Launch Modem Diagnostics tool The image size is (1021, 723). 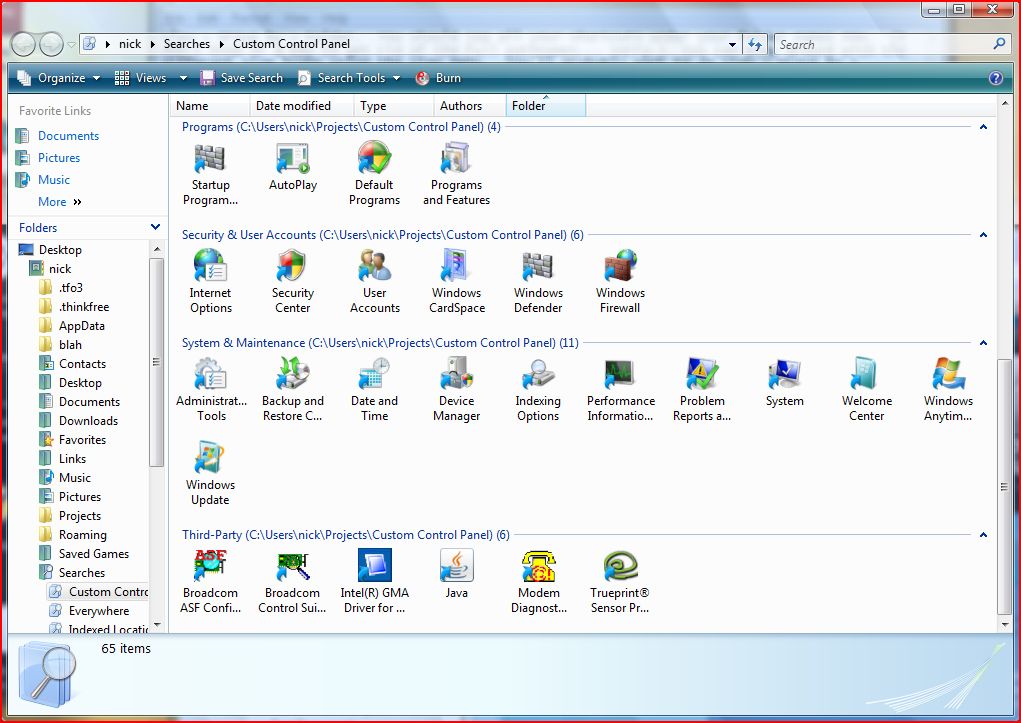(538, 582)
